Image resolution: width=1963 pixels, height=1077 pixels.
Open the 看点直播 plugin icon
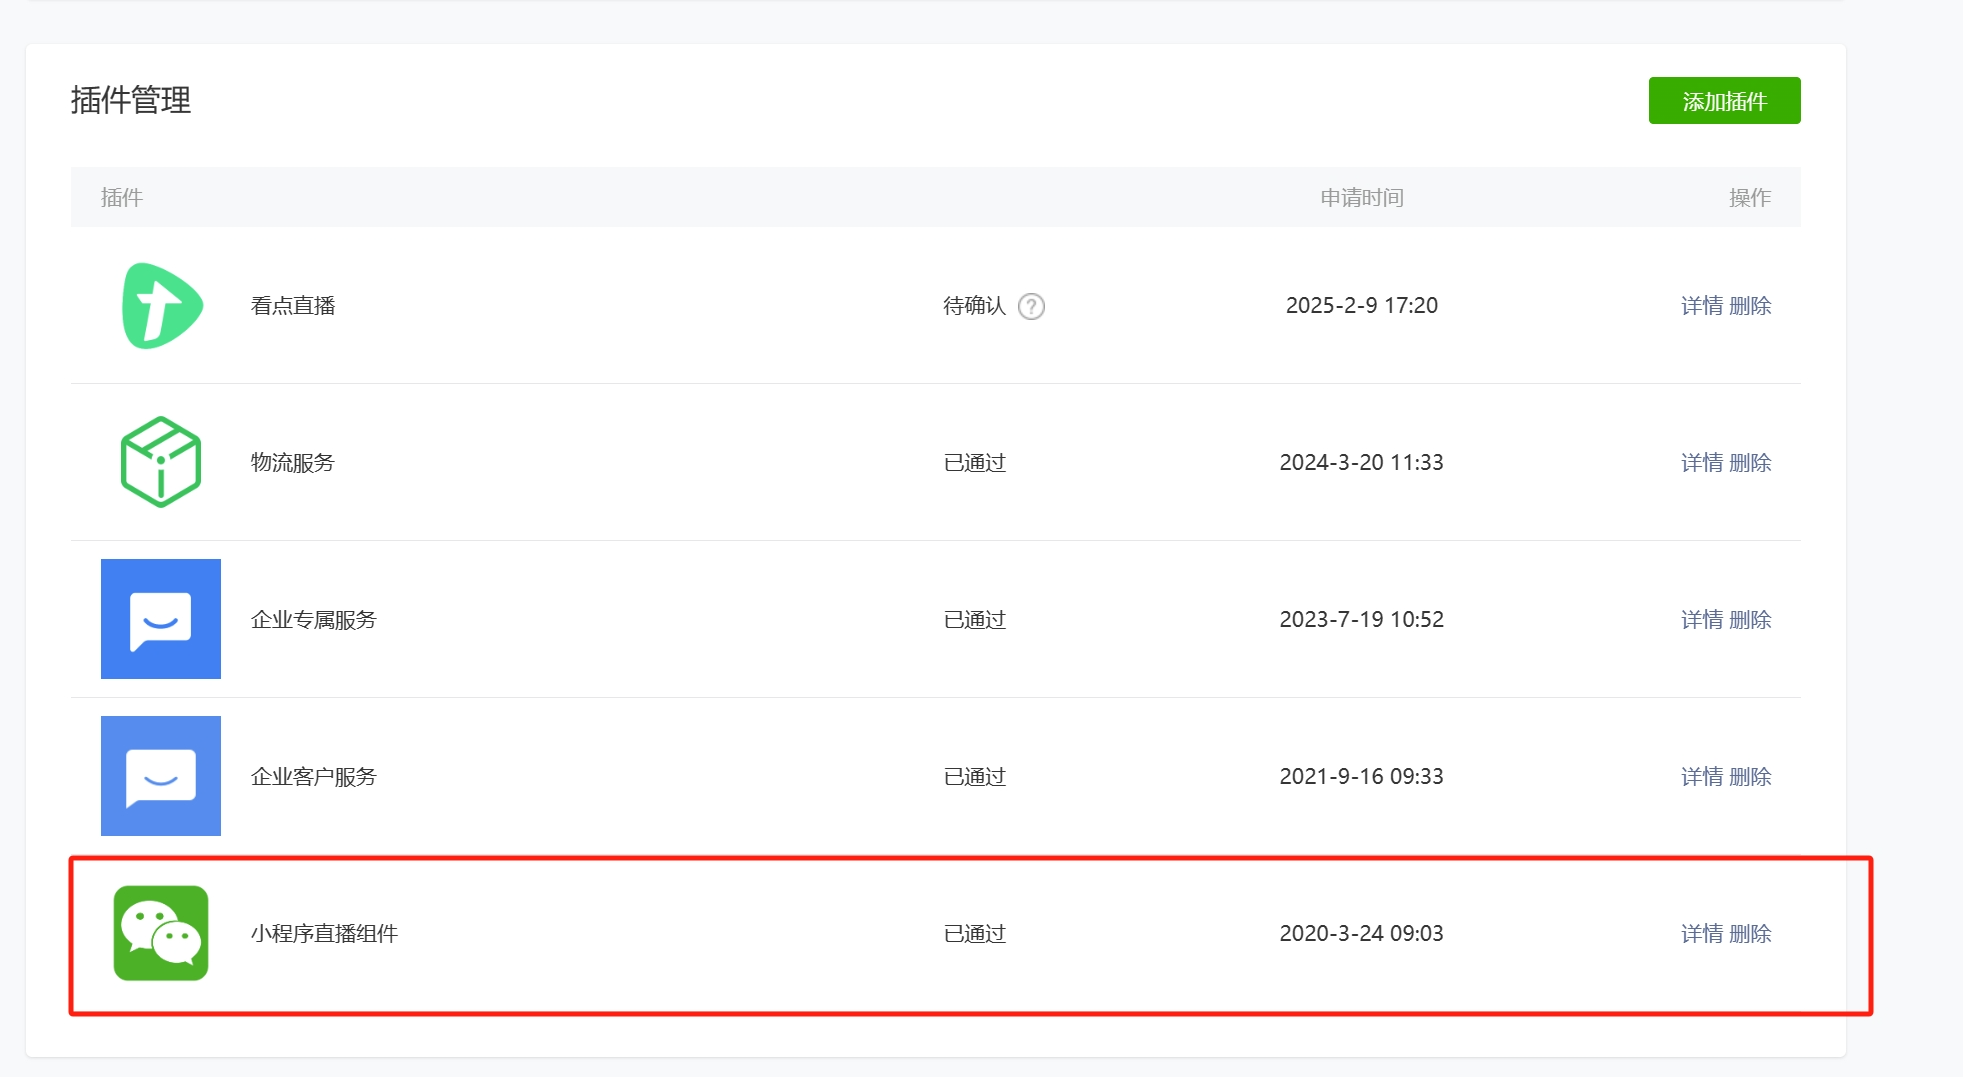(x=161, y=306)
